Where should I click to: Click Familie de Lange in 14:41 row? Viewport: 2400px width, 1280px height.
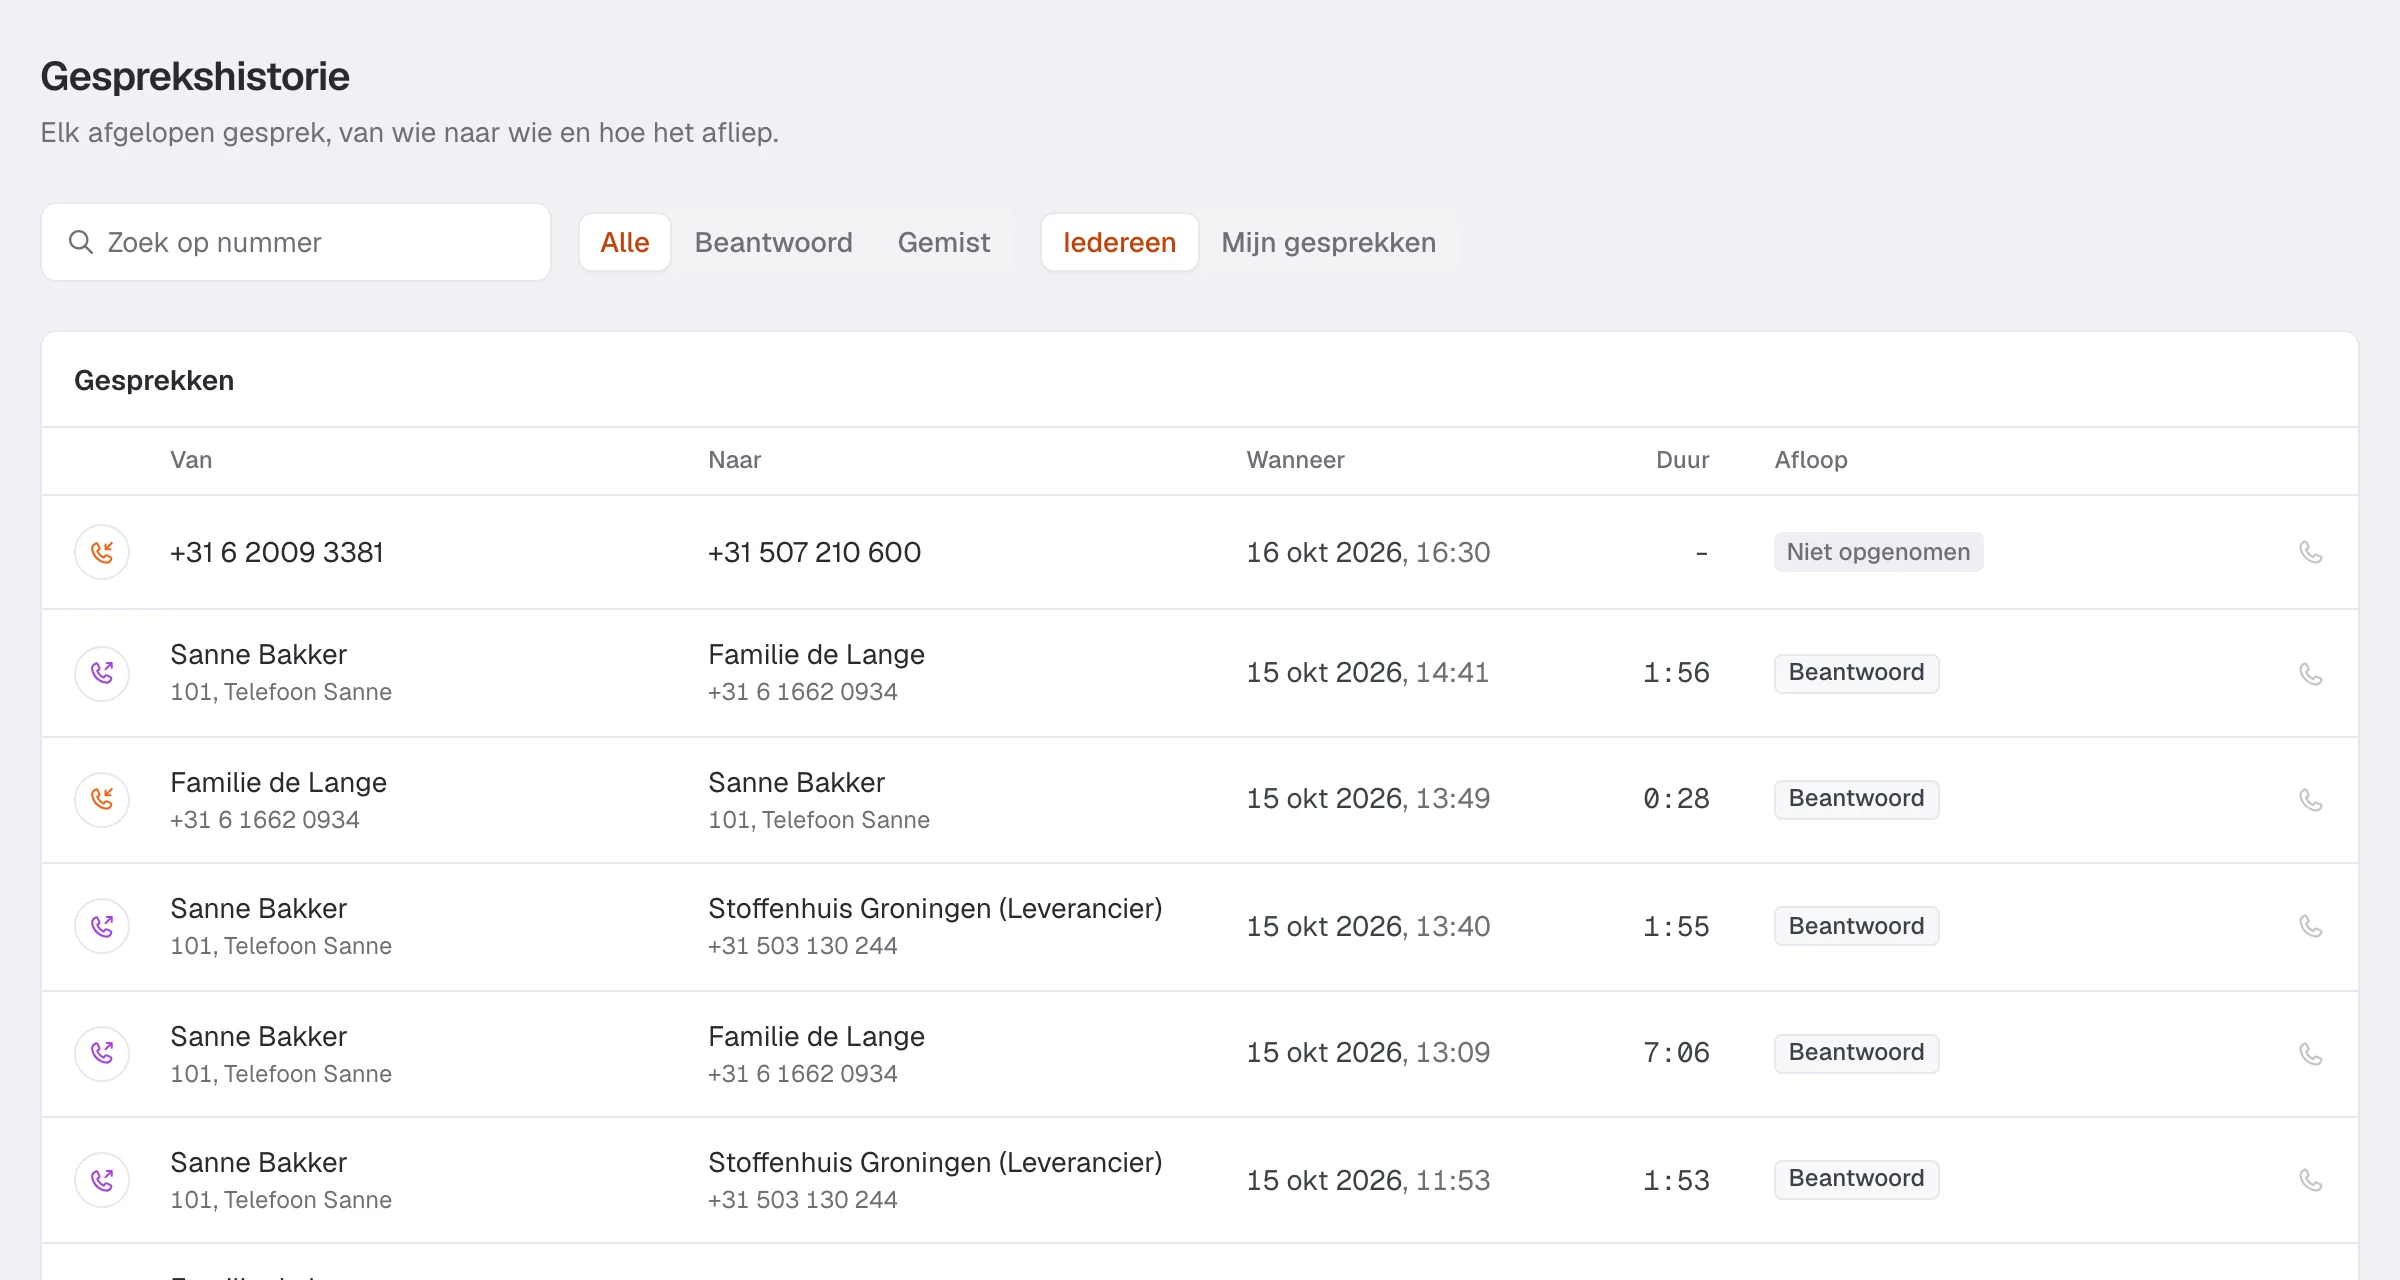[816, 655]
